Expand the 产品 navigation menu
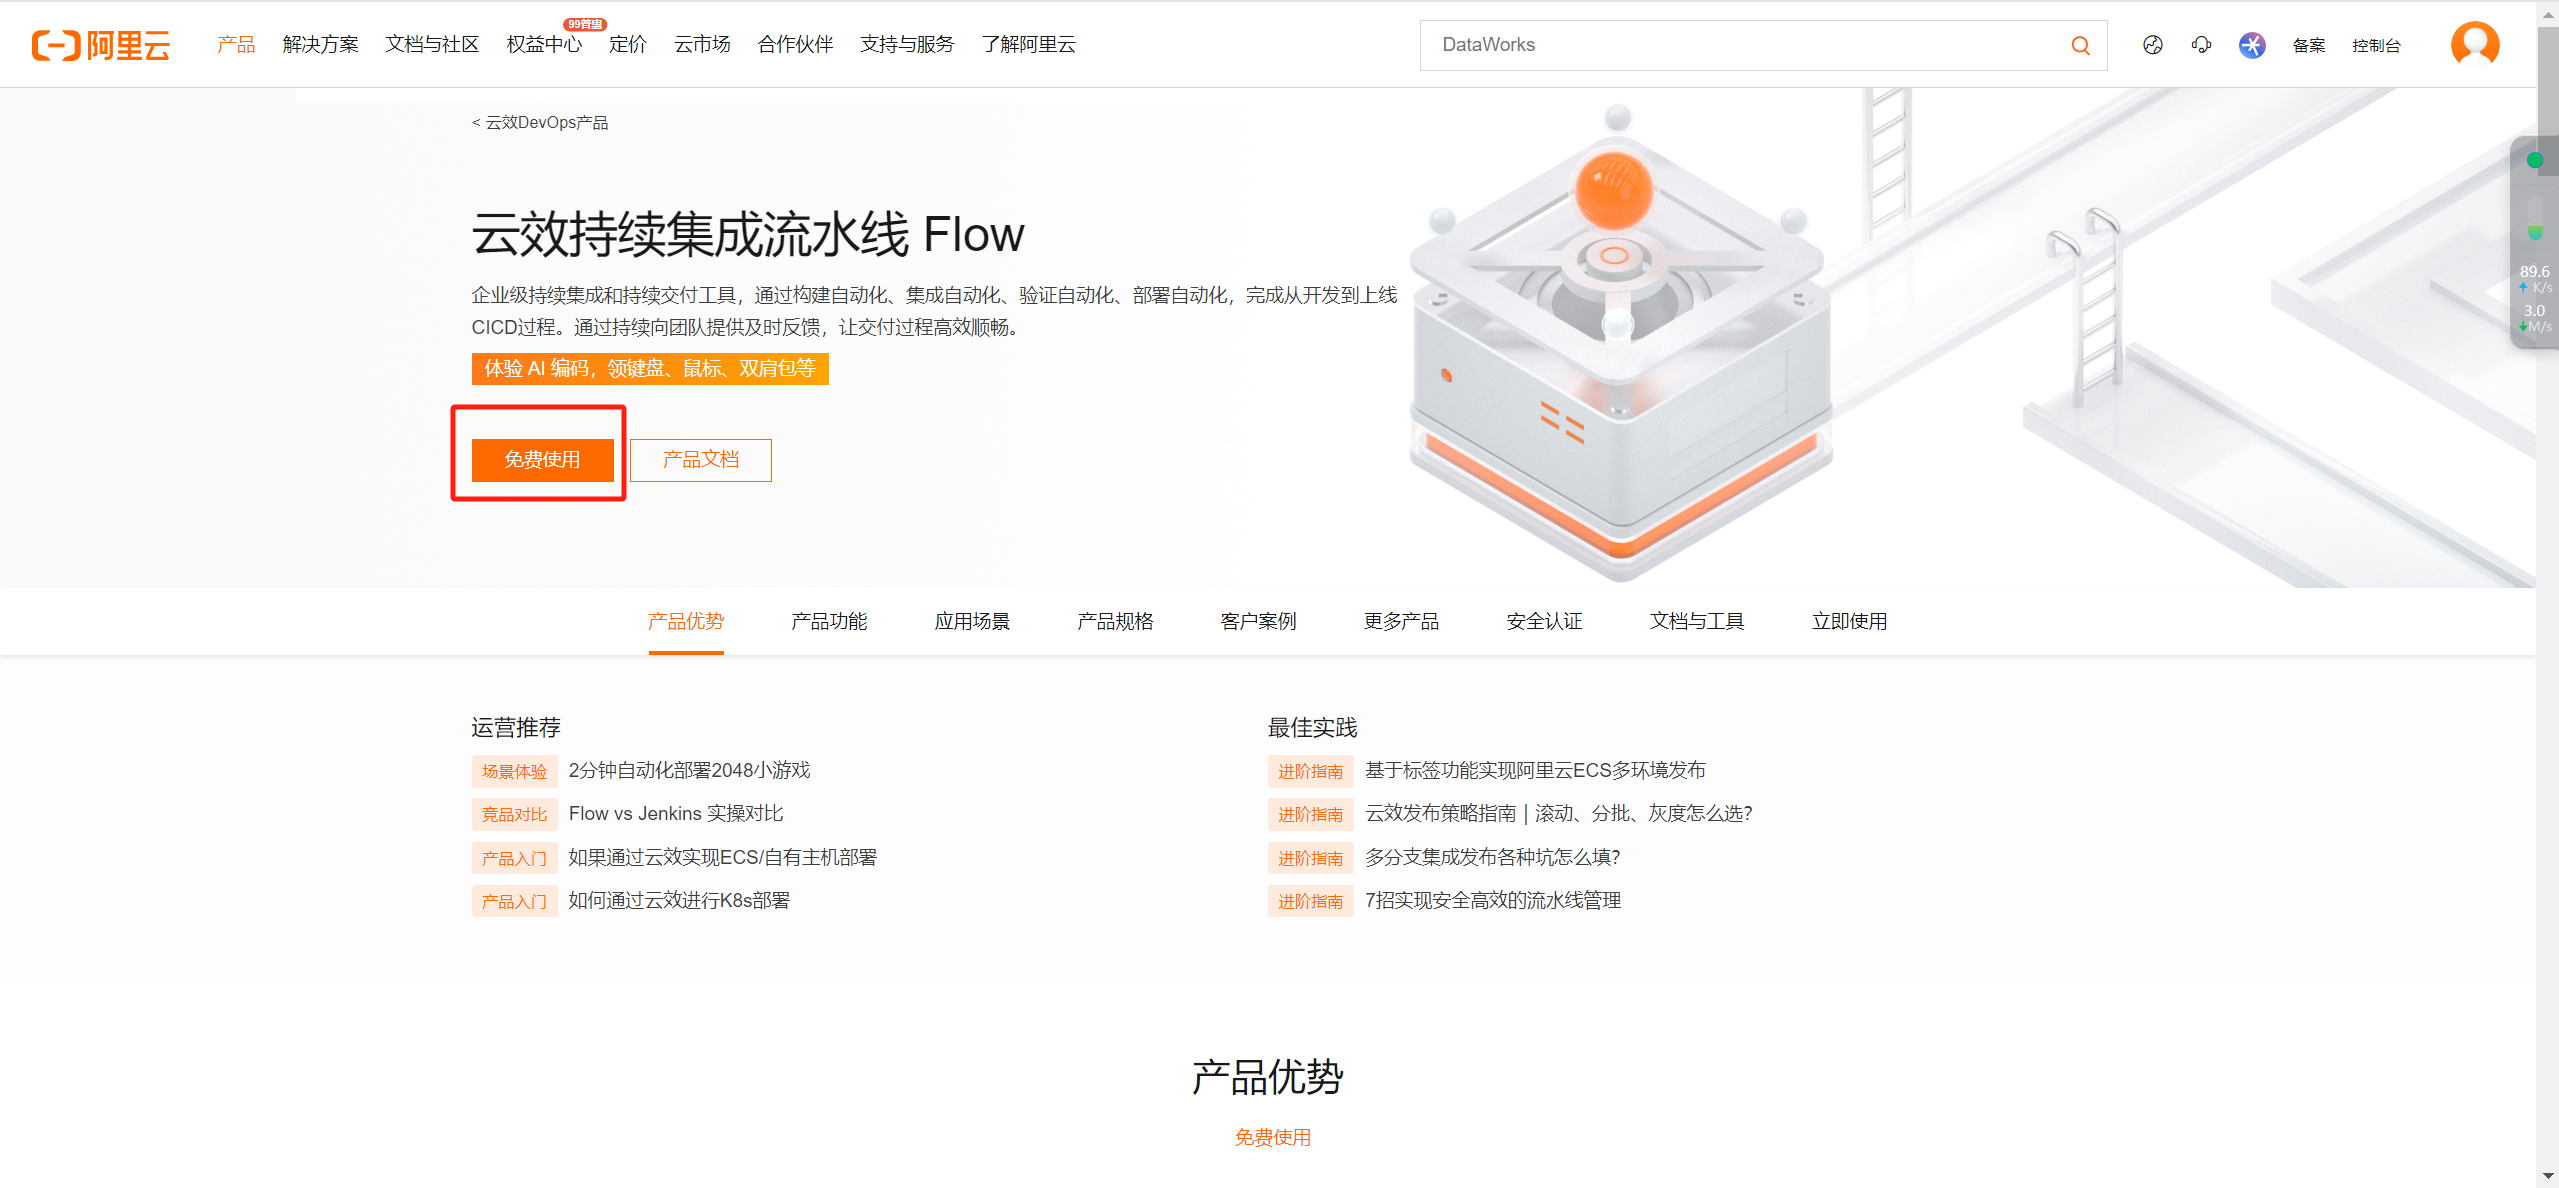 tap(236, 45)
